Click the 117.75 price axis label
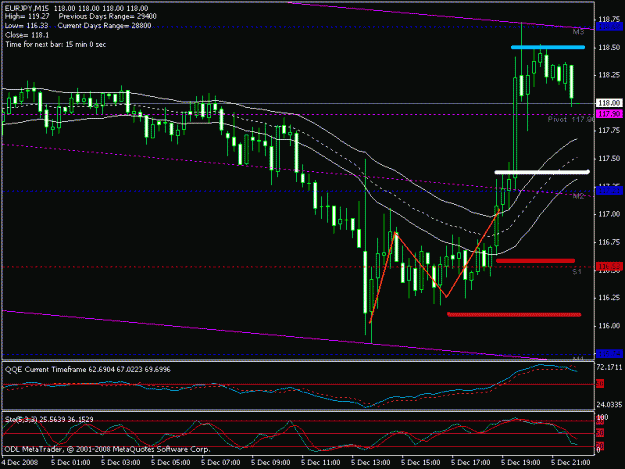The image size is (625, 469). pyautogui.click(x=609, y=130)
